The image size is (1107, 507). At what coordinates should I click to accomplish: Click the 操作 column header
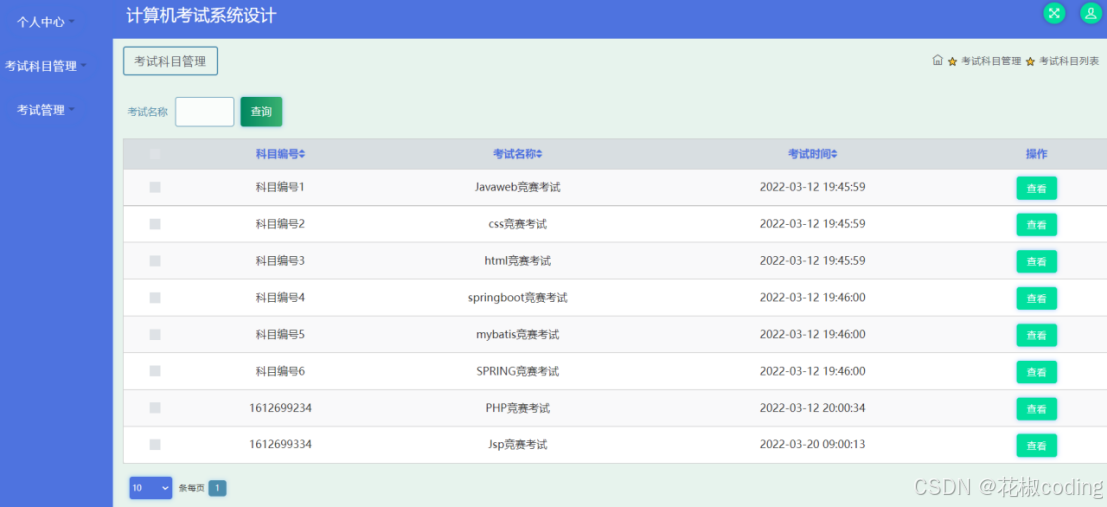coord(1036,154)
